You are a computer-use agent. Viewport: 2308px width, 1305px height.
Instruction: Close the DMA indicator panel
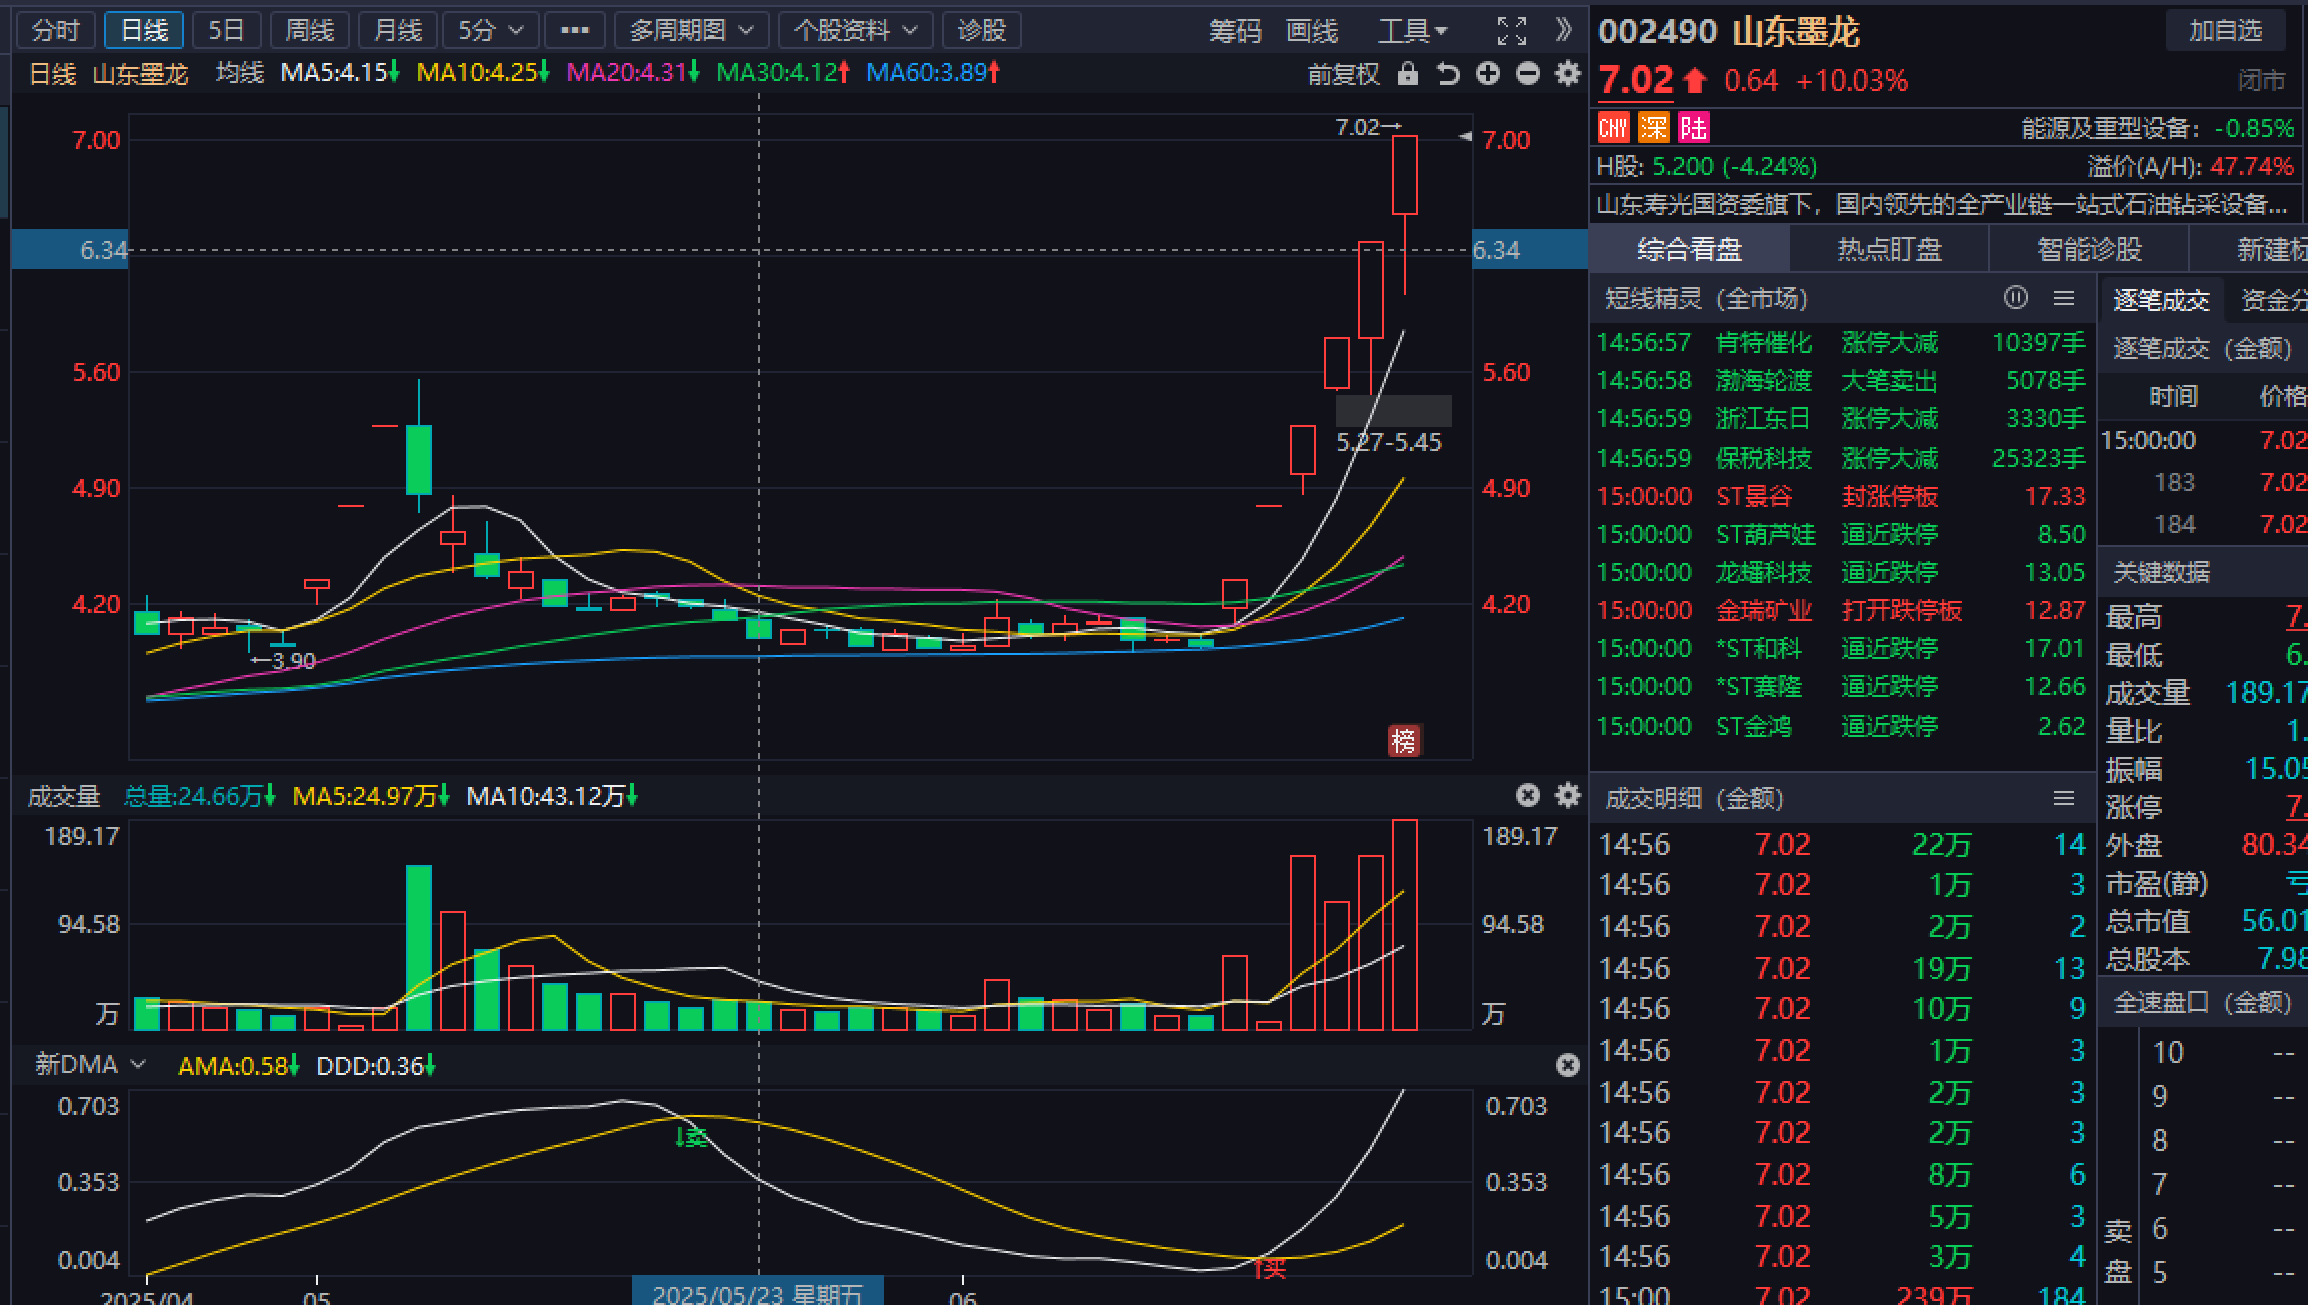pyautogui.click(x=1568, y=1065)
